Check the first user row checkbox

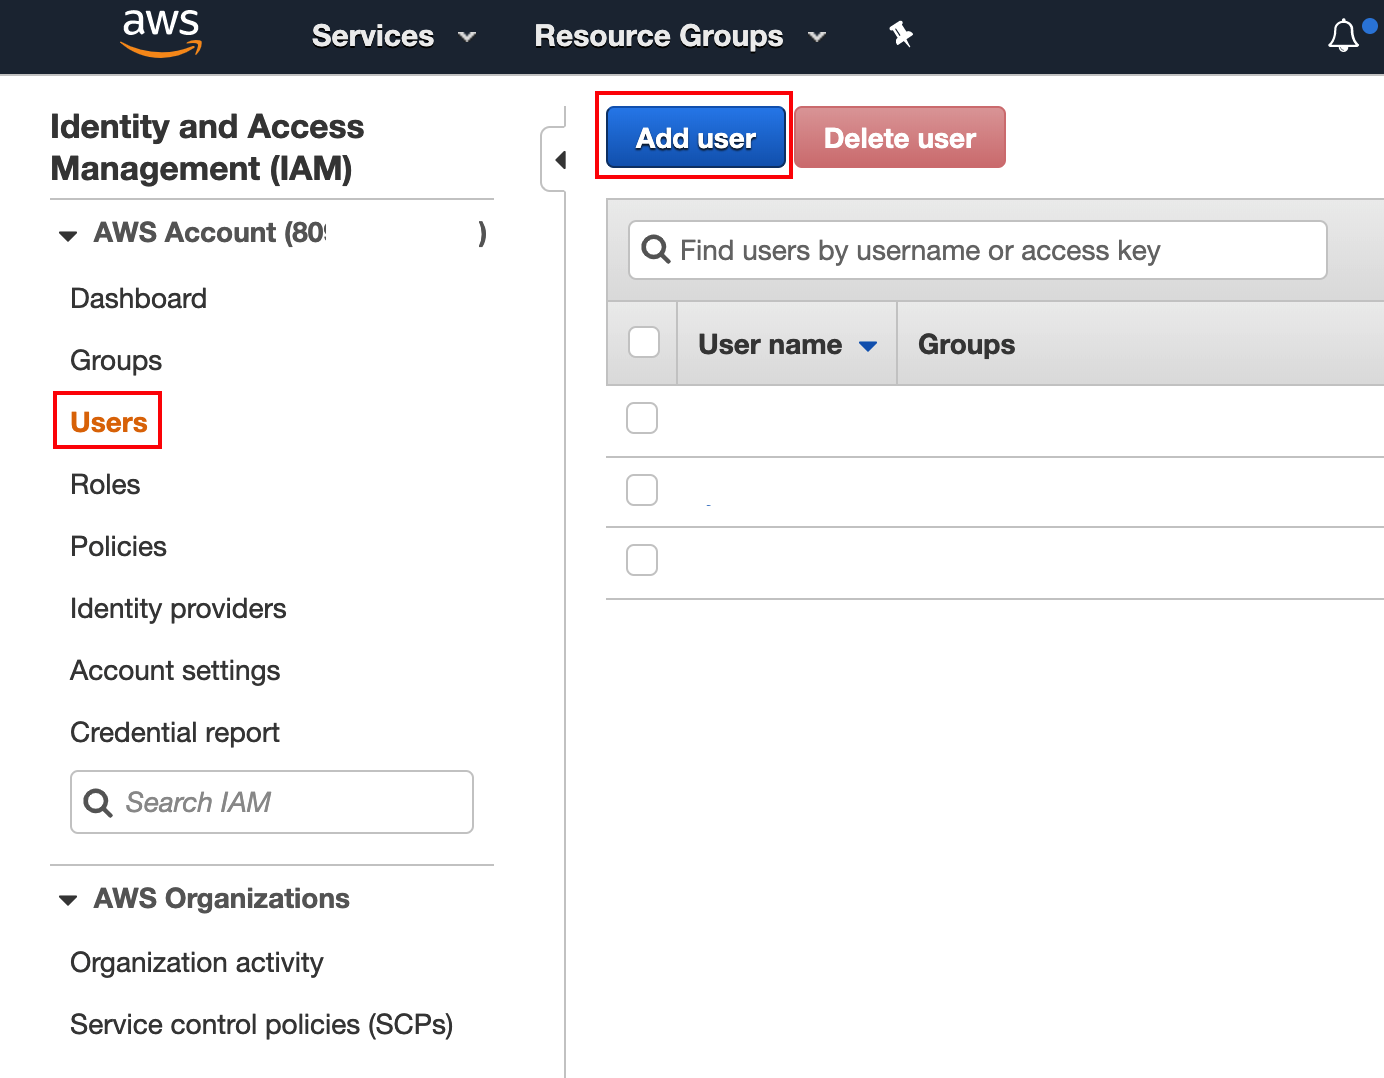pyautogui.click(x=642, y=418)
